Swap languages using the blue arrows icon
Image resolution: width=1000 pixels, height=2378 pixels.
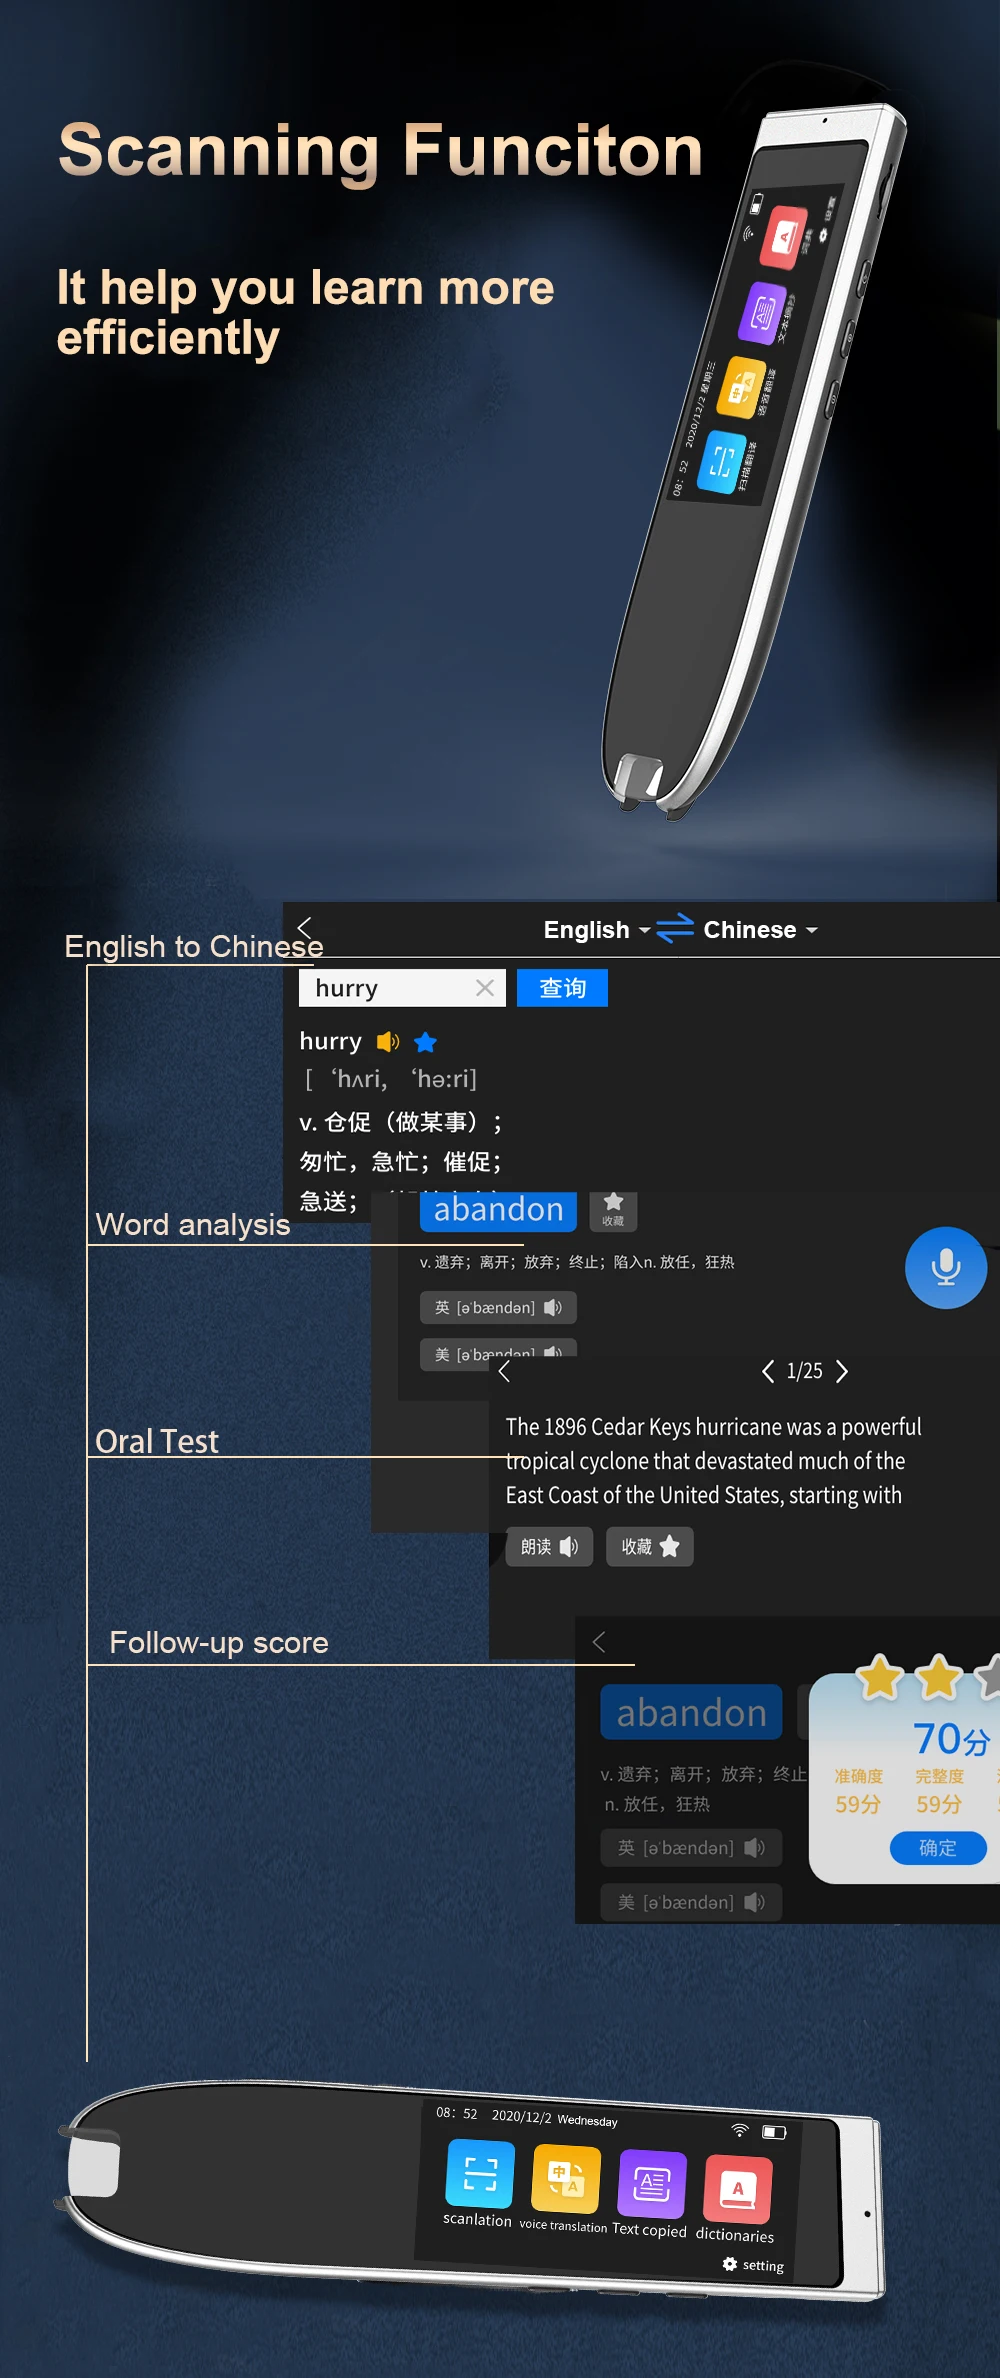pyautogui.click(x=675, y=929)
